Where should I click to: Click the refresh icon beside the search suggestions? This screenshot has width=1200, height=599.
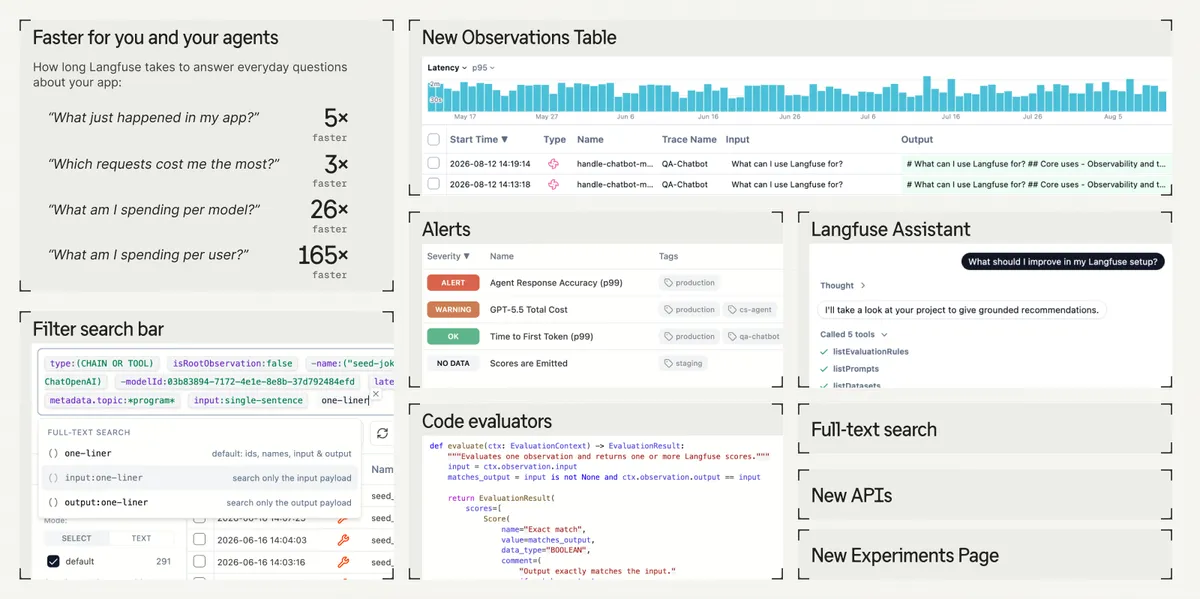(x=382, y=434)
